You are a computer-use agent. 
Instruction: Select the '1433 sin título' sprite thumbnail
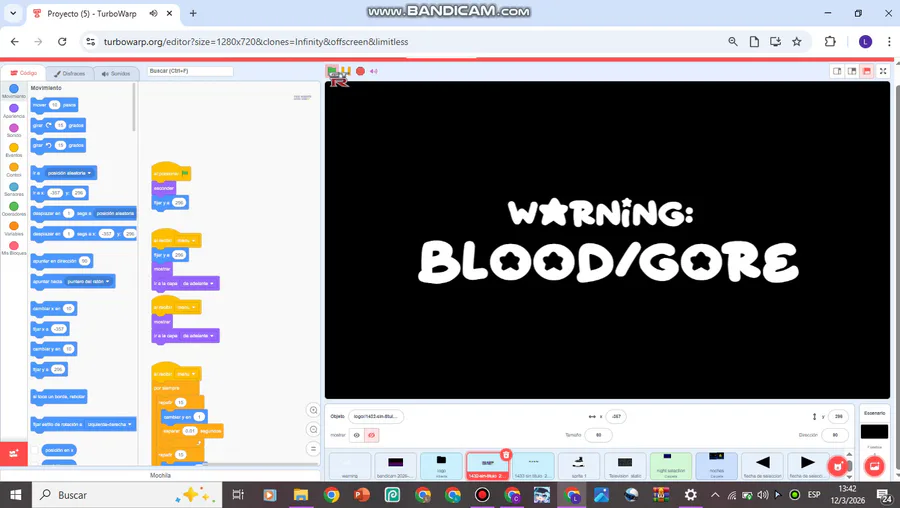coord(533,466)
